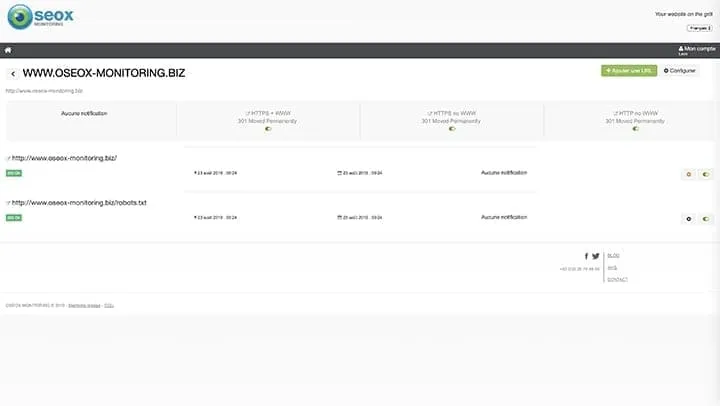Toggle monitoring switch for robots.txt row
720x406 pixels.
706,219
